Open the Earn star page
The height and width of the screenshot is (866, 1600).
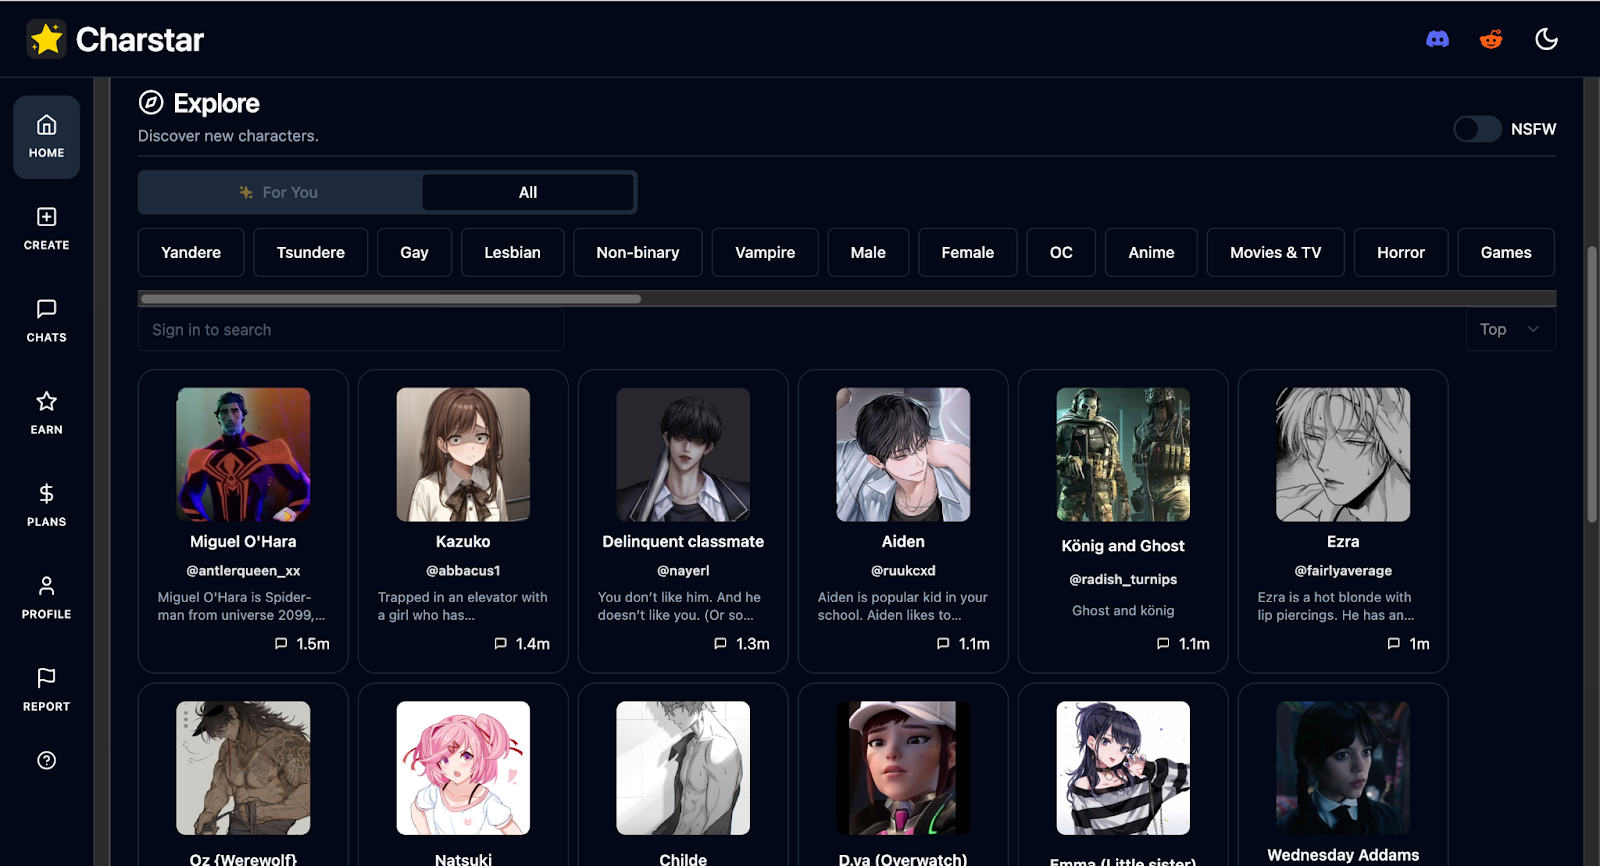coord(46,414)
